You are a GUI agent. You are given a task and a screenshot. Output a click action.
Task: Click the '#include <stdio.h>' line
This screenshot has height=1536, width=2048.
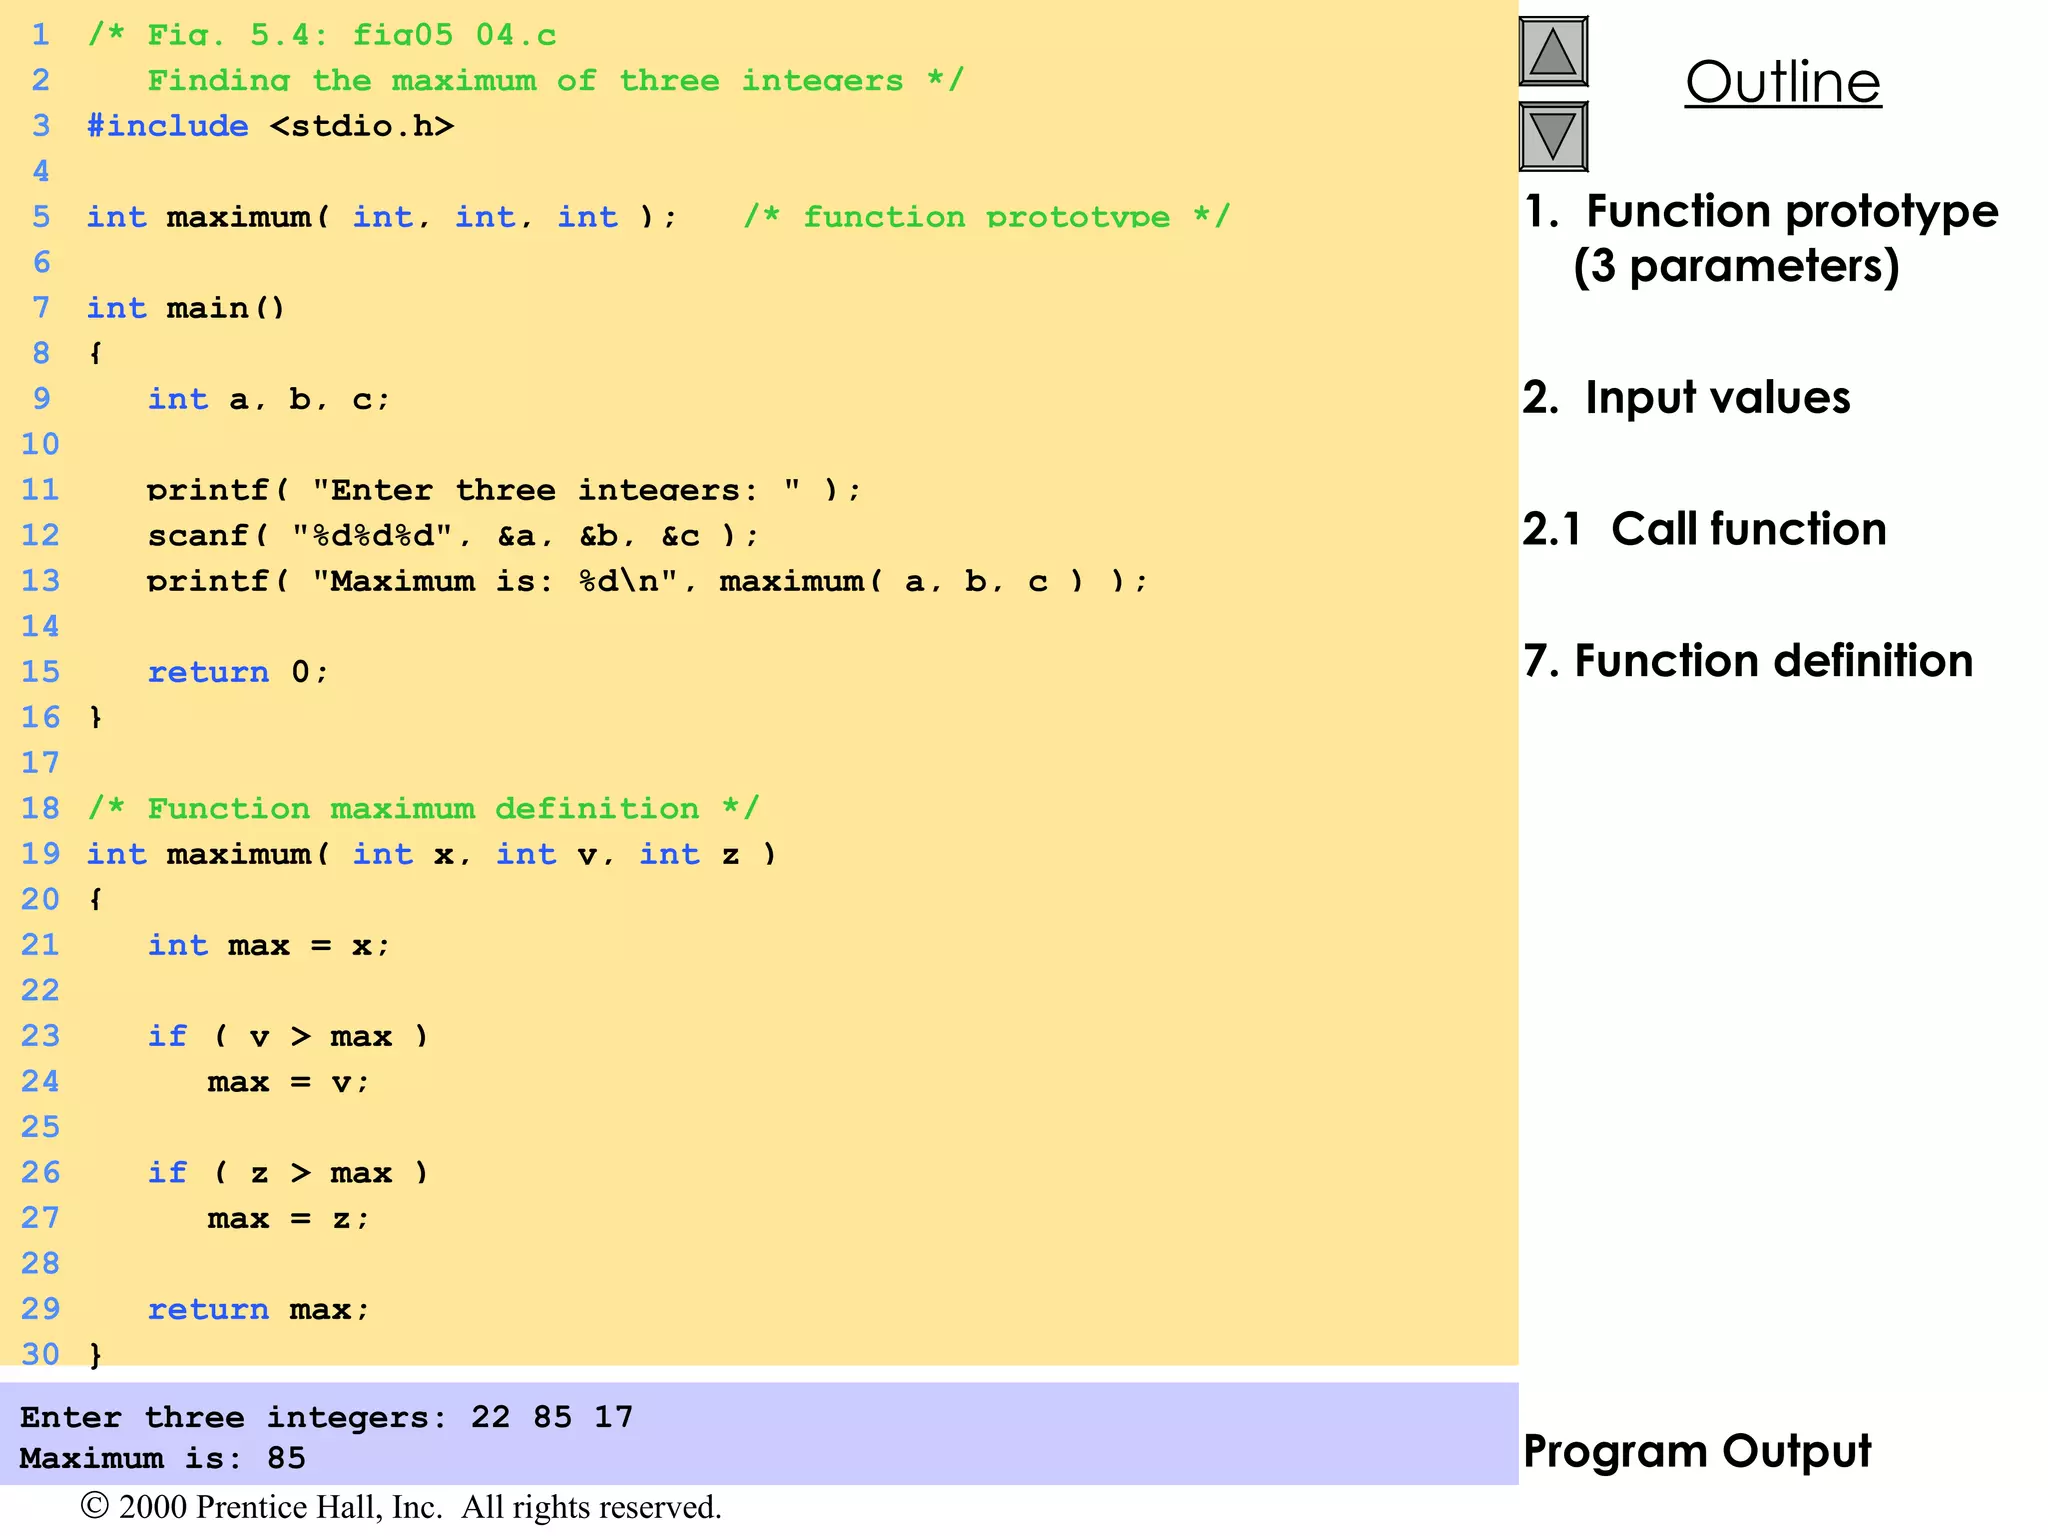coord(270,126)
